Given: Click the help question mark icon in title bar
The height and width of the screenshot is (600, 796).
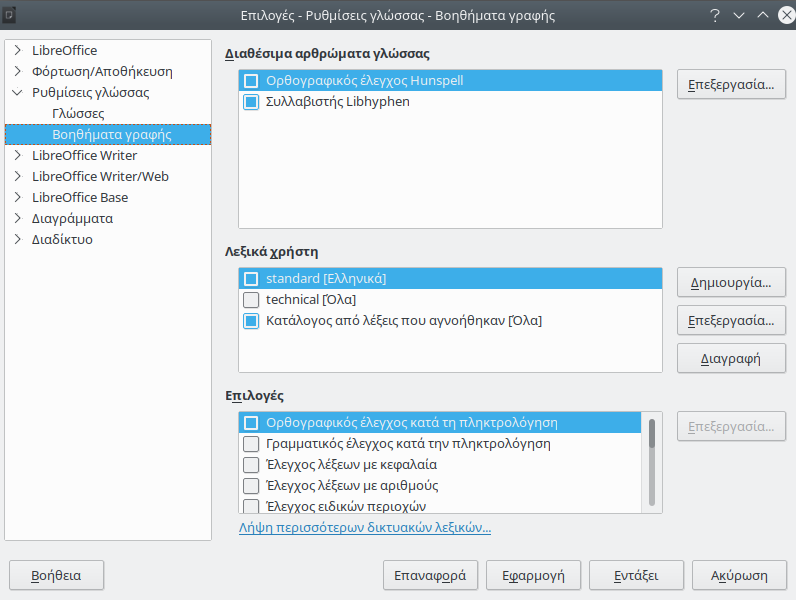Looking at the screenshot, I should tap(715, 15).
